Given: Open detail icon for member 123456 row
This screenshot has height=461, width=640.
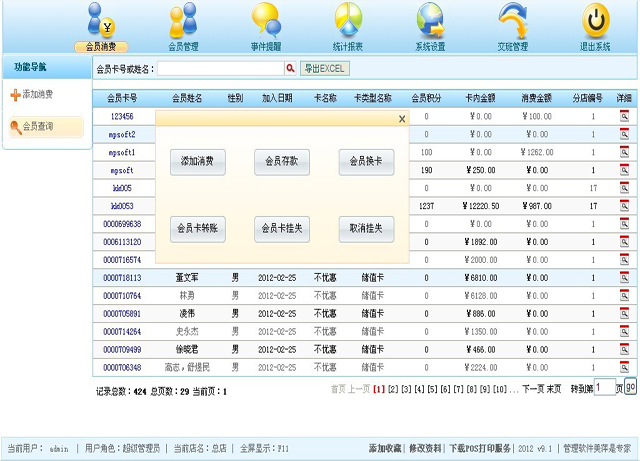Looking at the screenshot, I should [x=624, y=116].
